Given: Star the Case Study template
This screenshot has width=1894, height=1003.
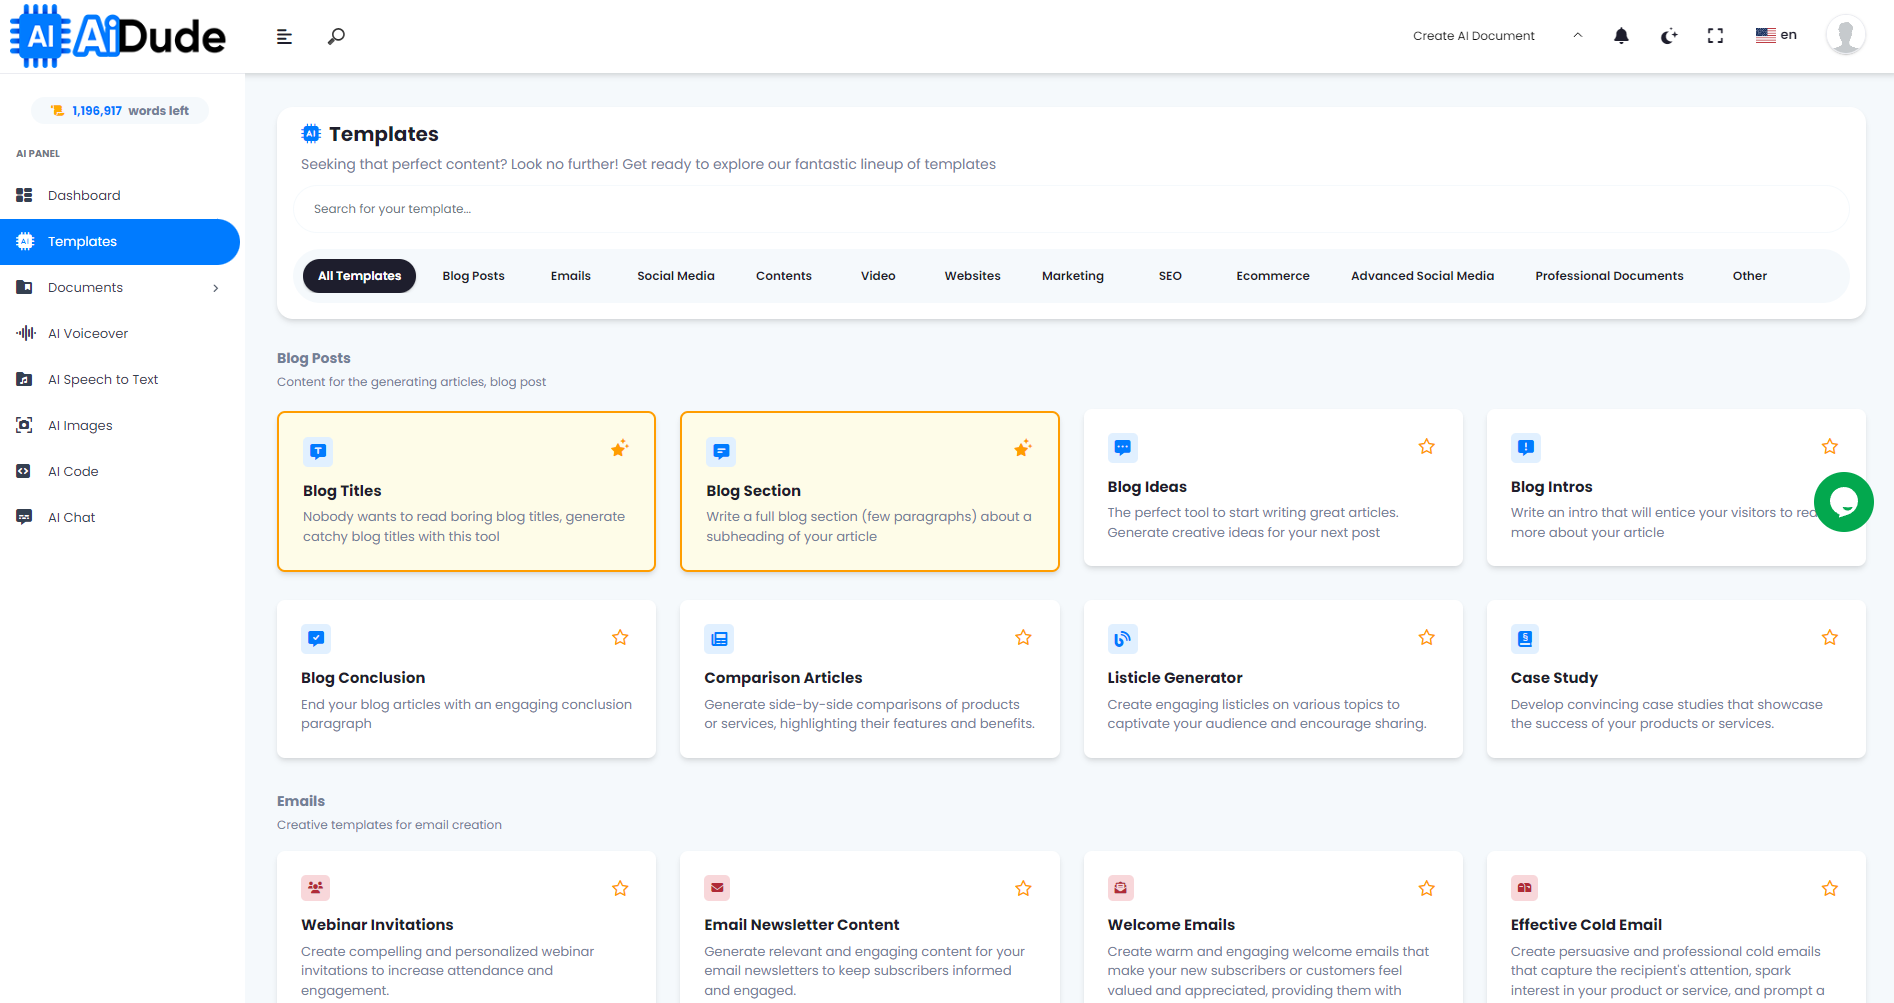Looking at the screenshot, I should (x=1830, y=637).
